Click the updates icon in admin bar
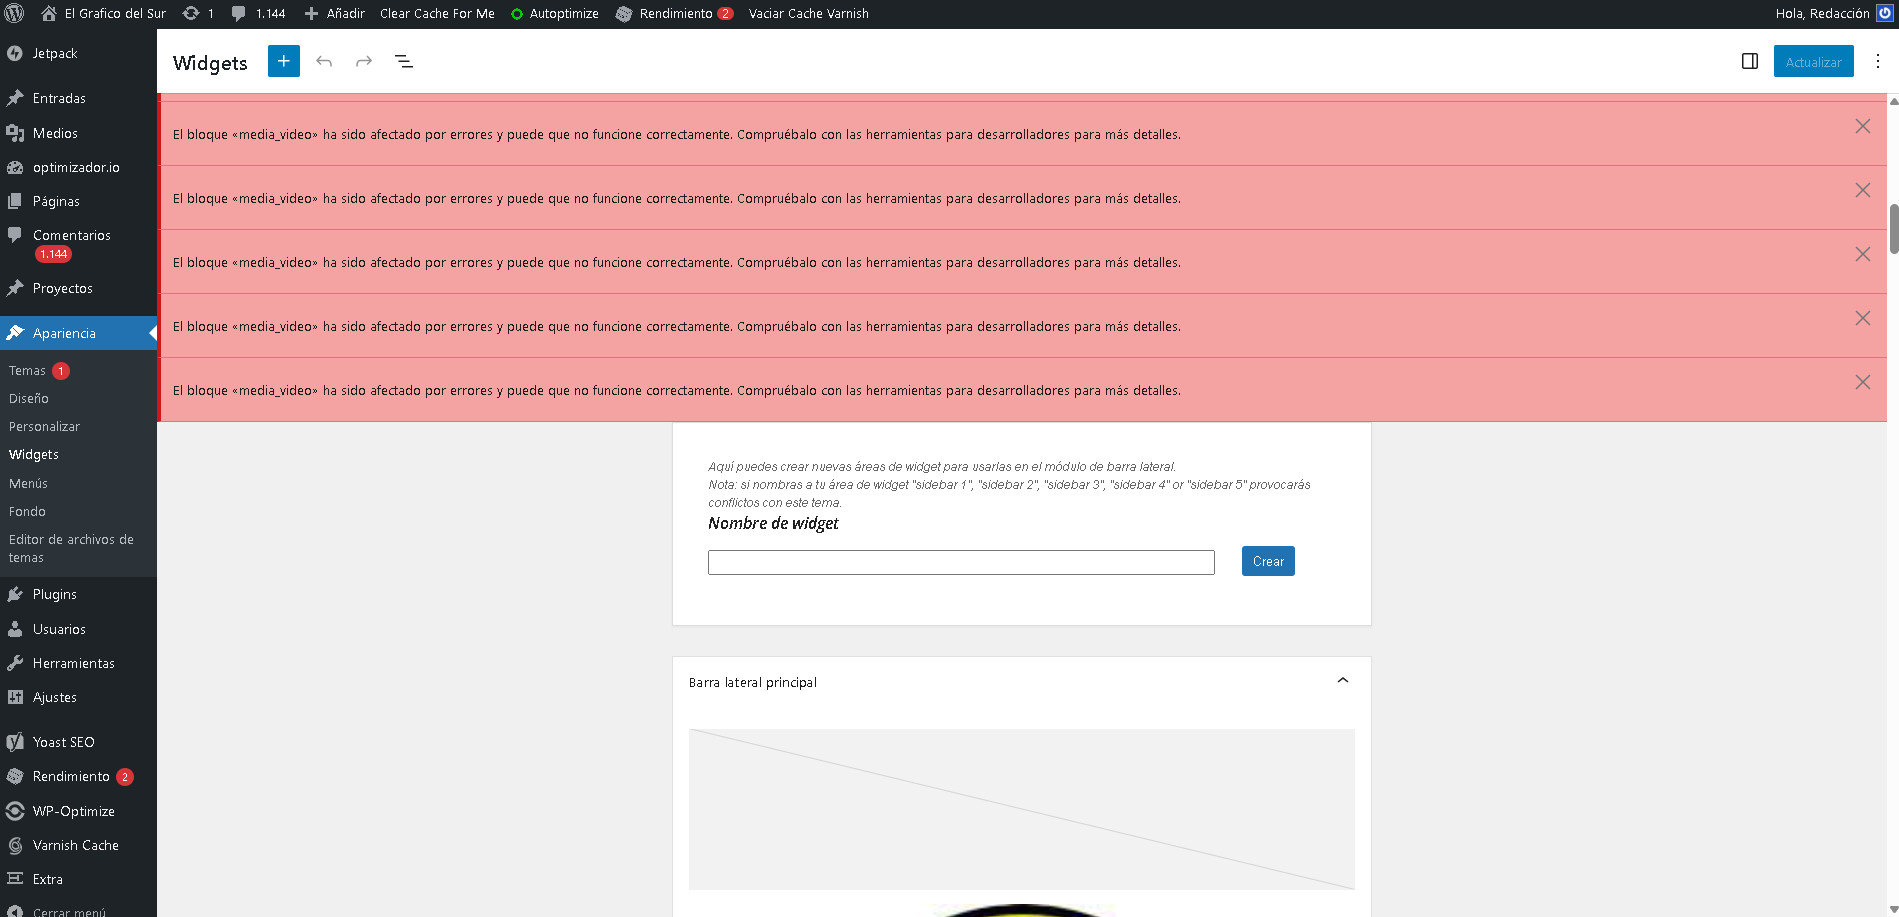 coord(197,13)
